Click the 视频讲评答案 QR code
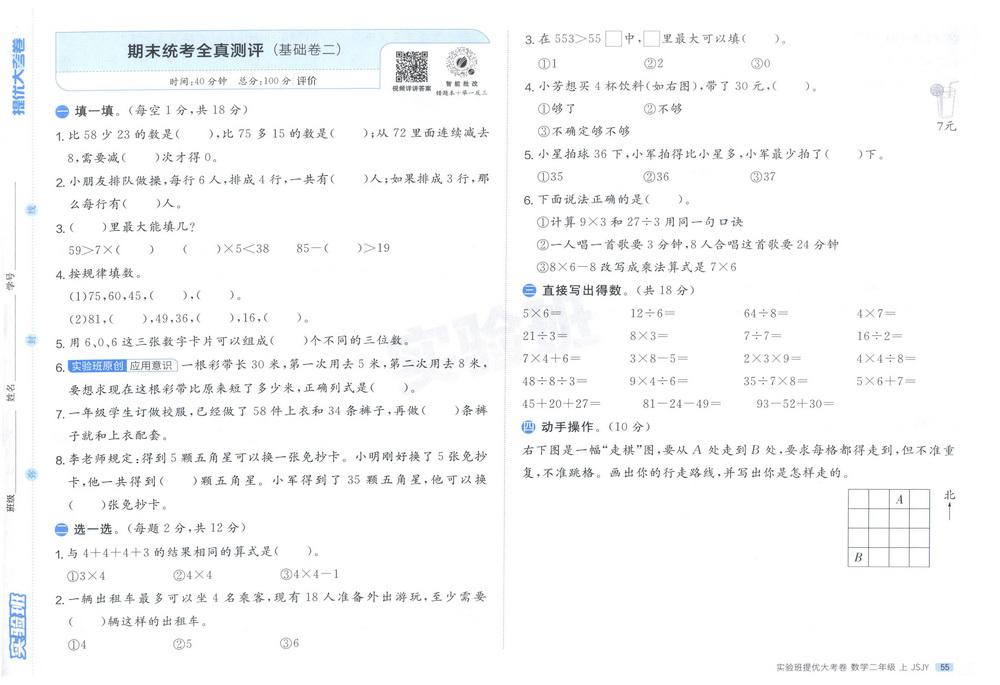1000x685 pixels. tap(411, 65)
